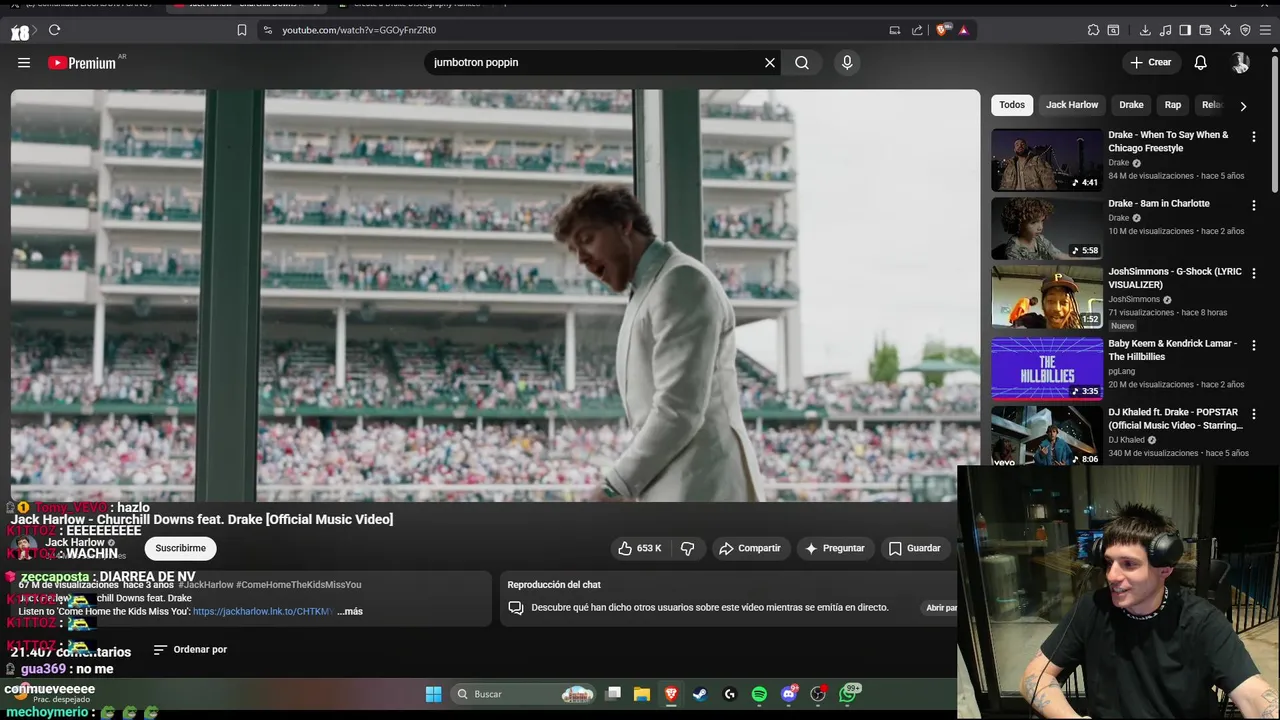Image resolution: width=1280 pixels, height=720 pixels.
Task: Open options for 8am in Charlotte video
Action: tap(1254, 205)
